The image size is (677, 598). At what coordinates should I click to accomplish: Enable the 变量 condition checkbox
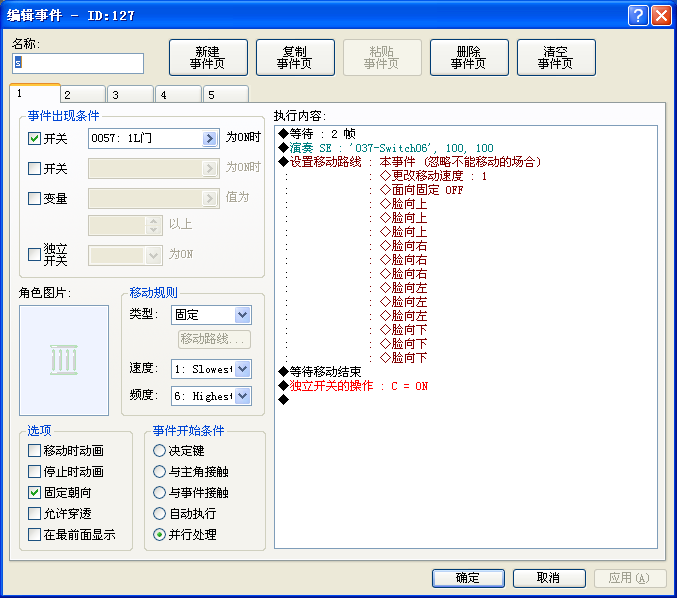pyautogui.click(x=34, y=199)
